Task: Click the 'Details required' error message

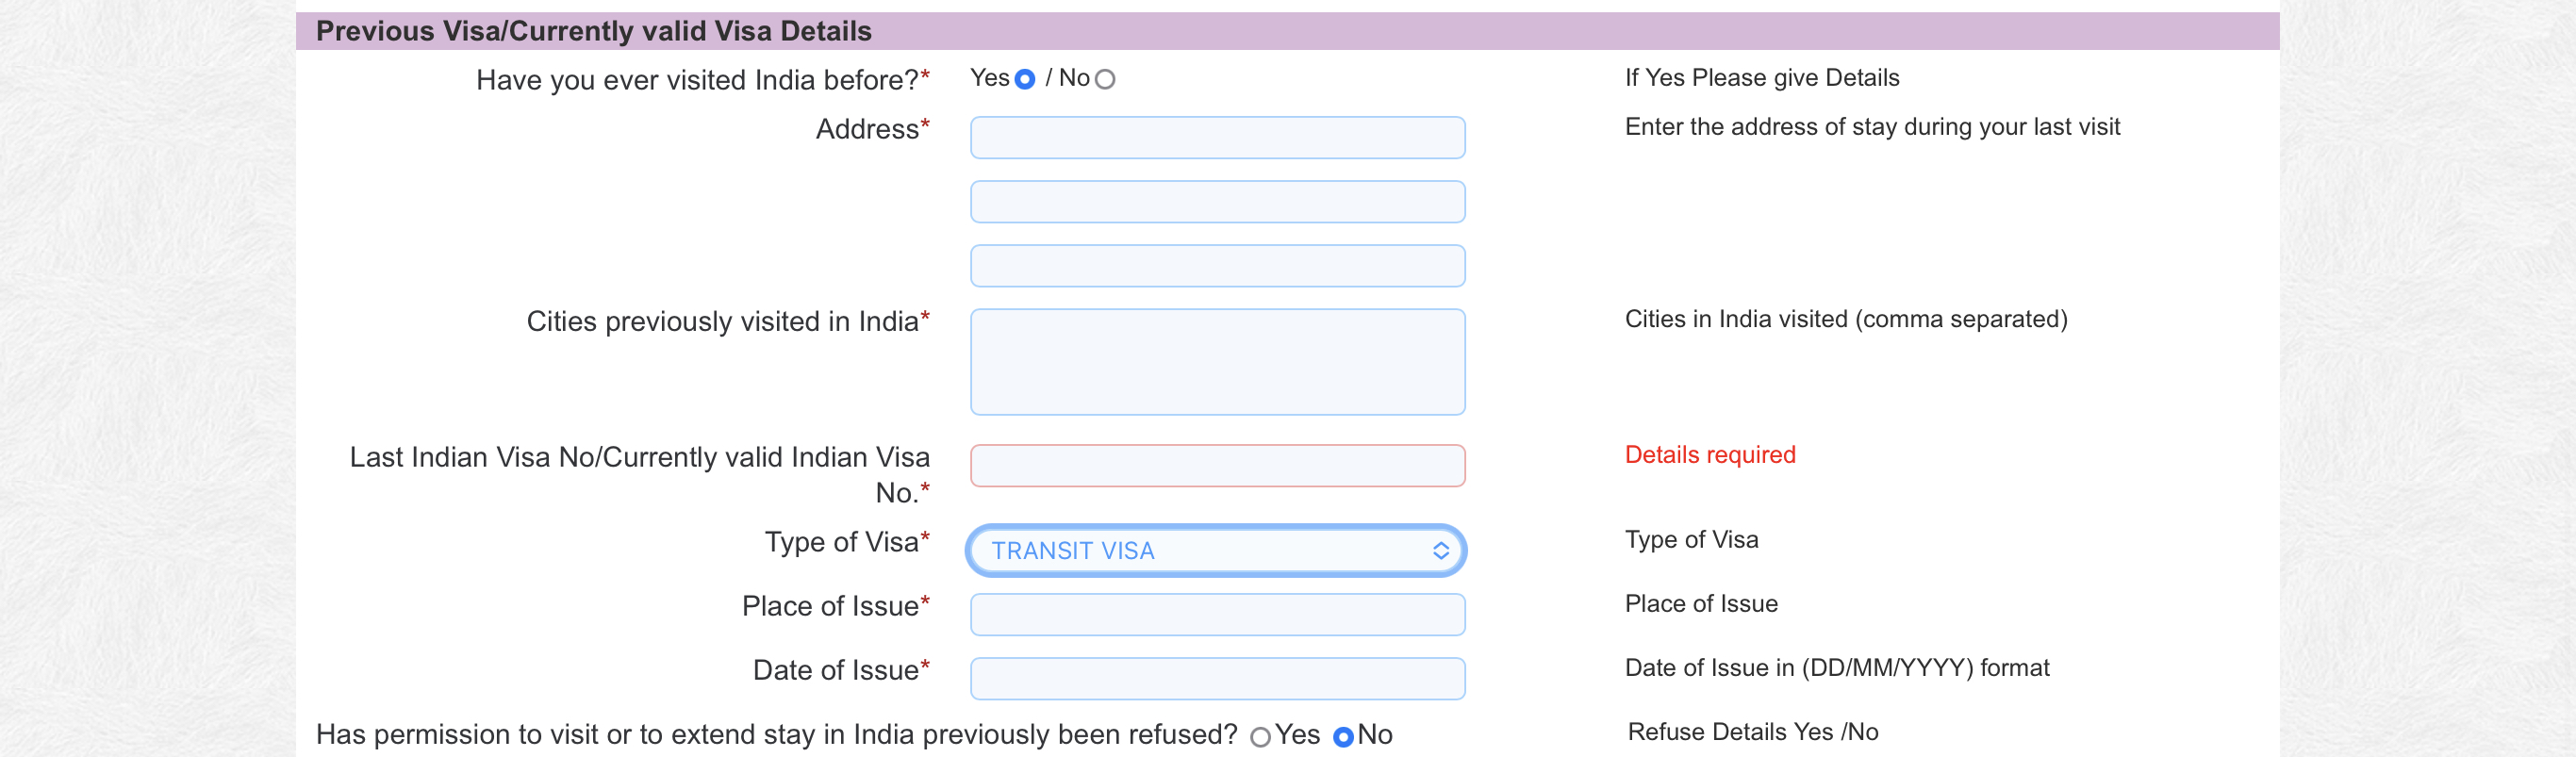Action: point(1710,455)
